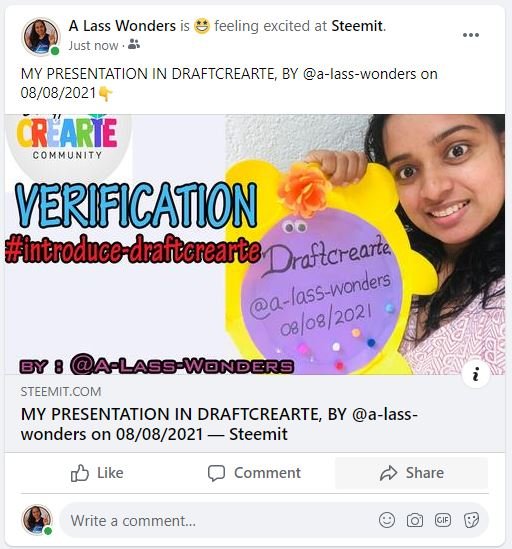Add a GIF to the comment
512x549 pixels.
click(x=443, y=520)
